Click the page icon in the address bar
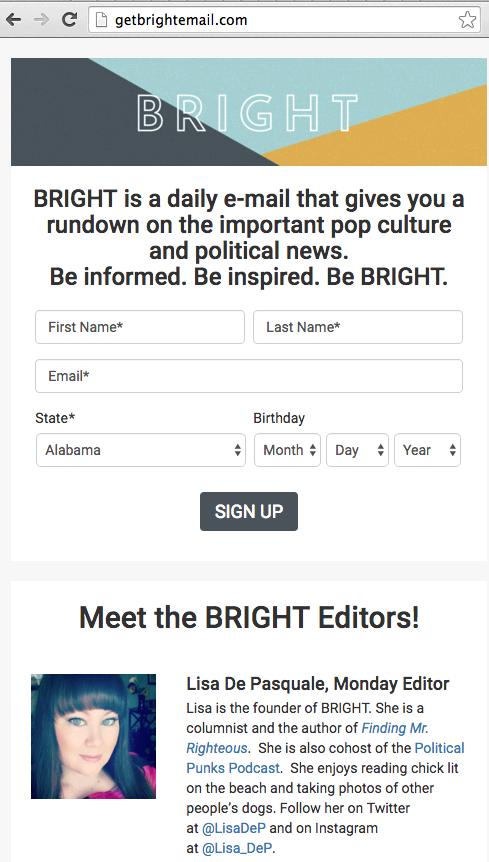 click(101, 20)
